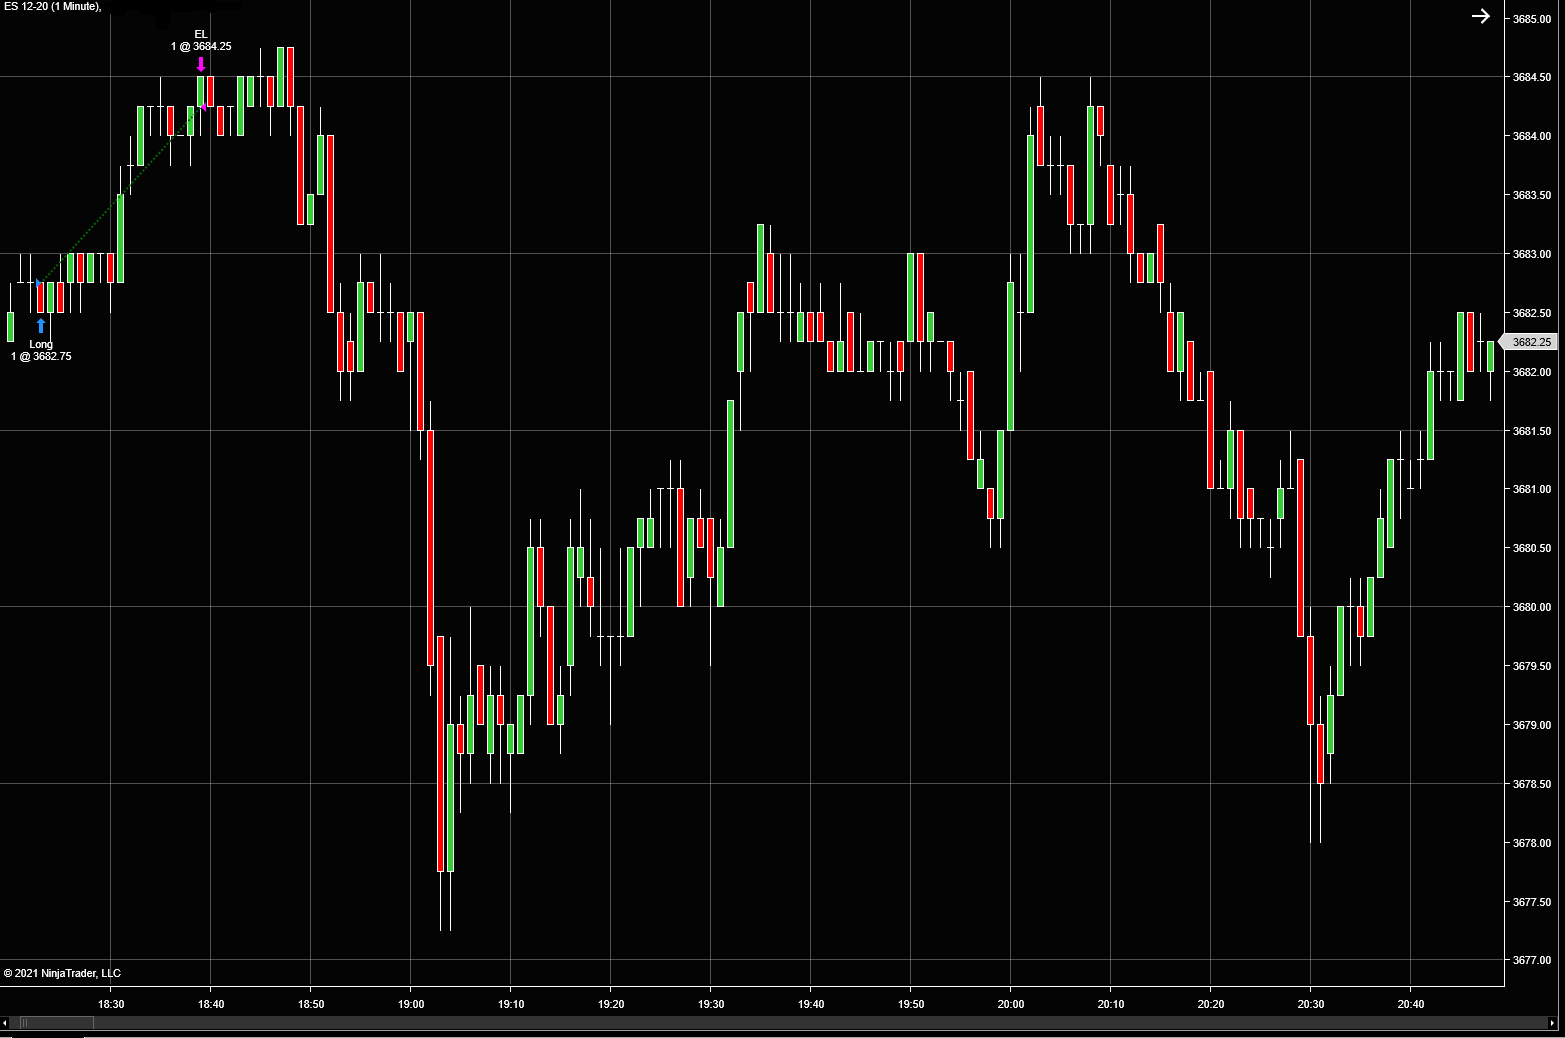Click the scroll-to-latest arrow icon at top right

click(x=1481, y=16)
